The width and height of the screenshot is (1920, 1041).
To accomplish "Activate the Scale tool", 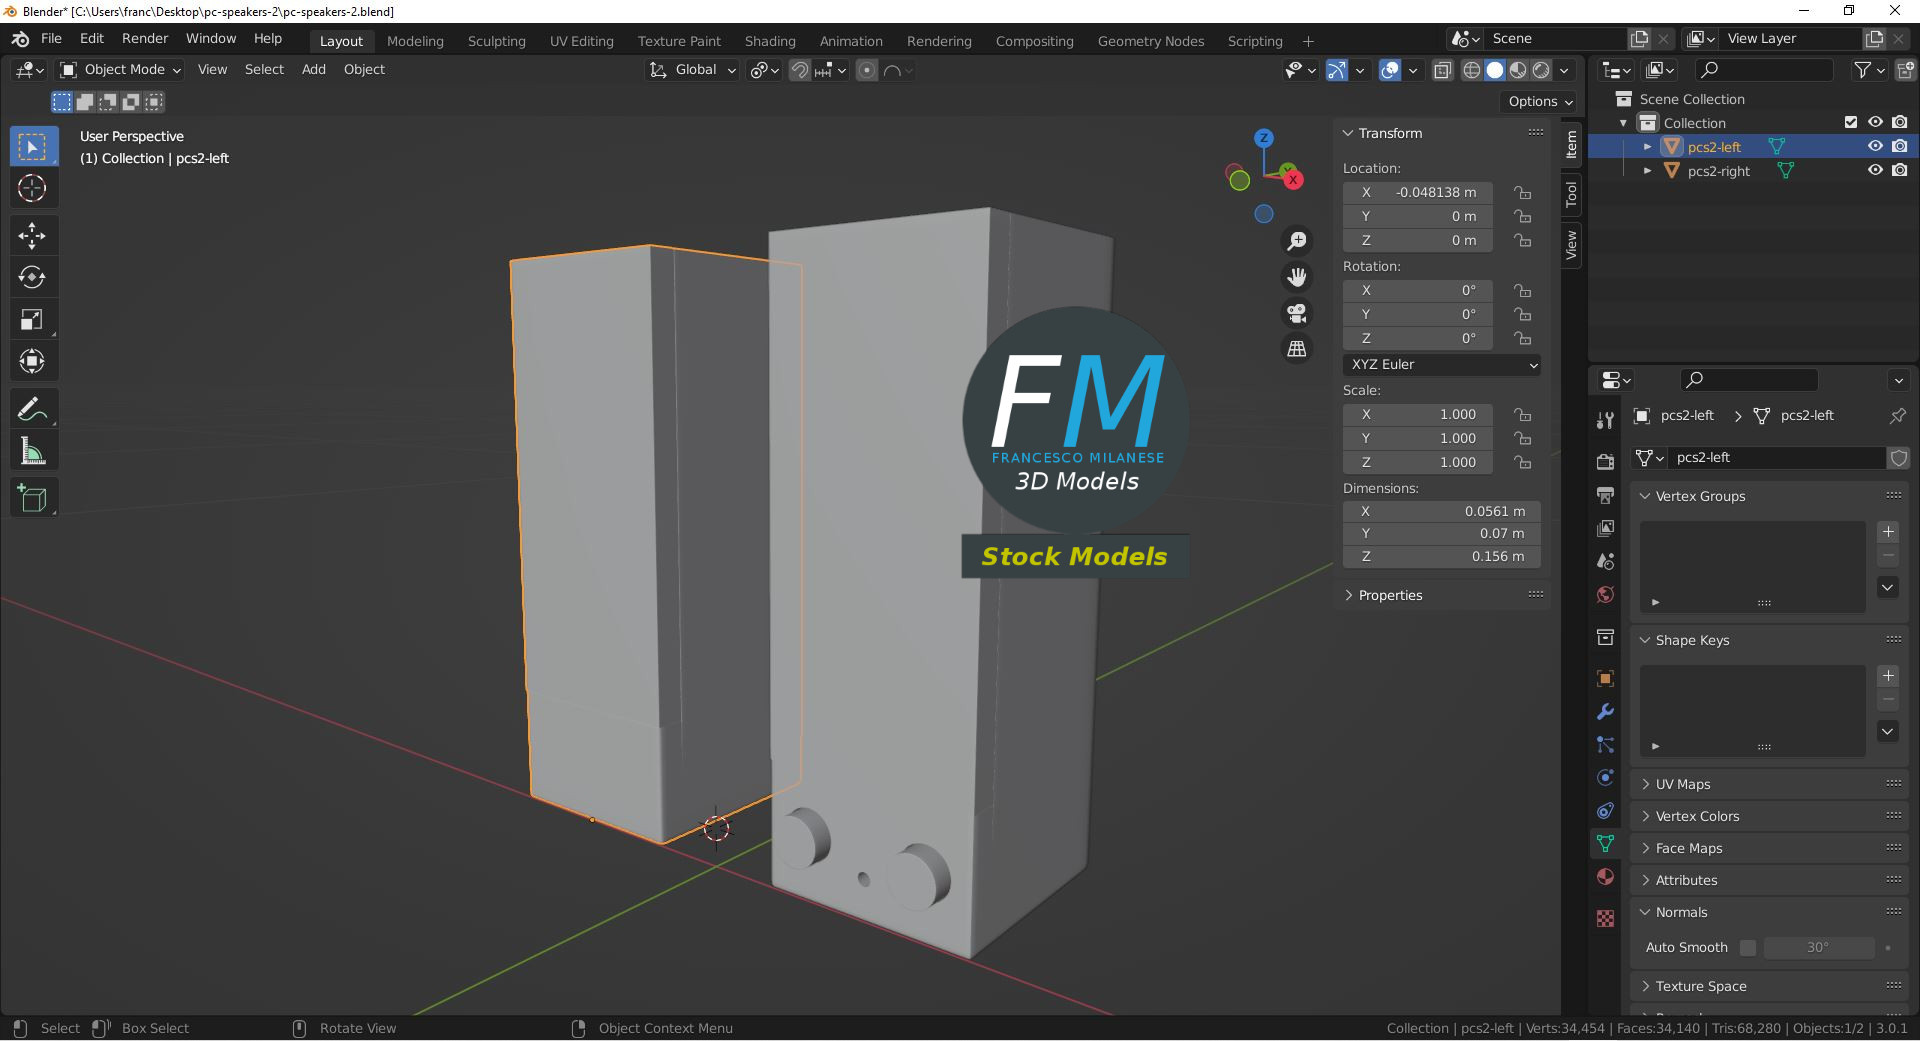I will click(32, 320).
